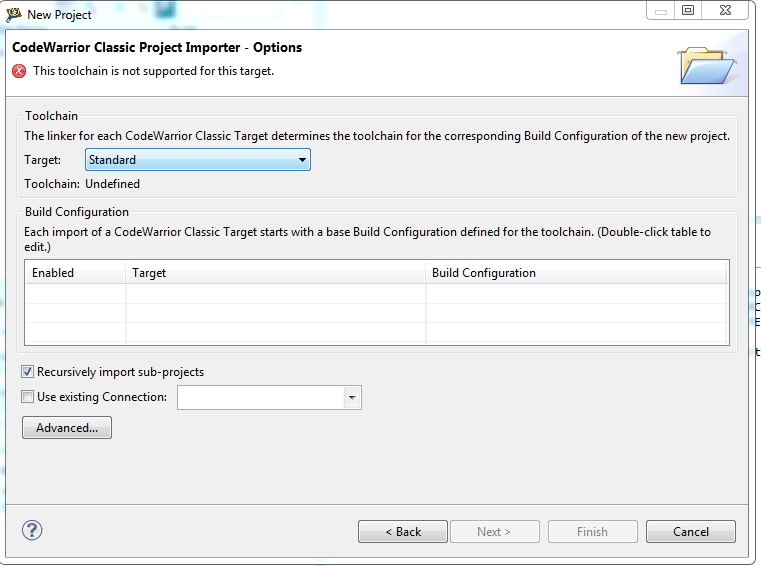761x566 pixels.
Task: Maximize the New Project dialog window
Action: coord(687,10)
